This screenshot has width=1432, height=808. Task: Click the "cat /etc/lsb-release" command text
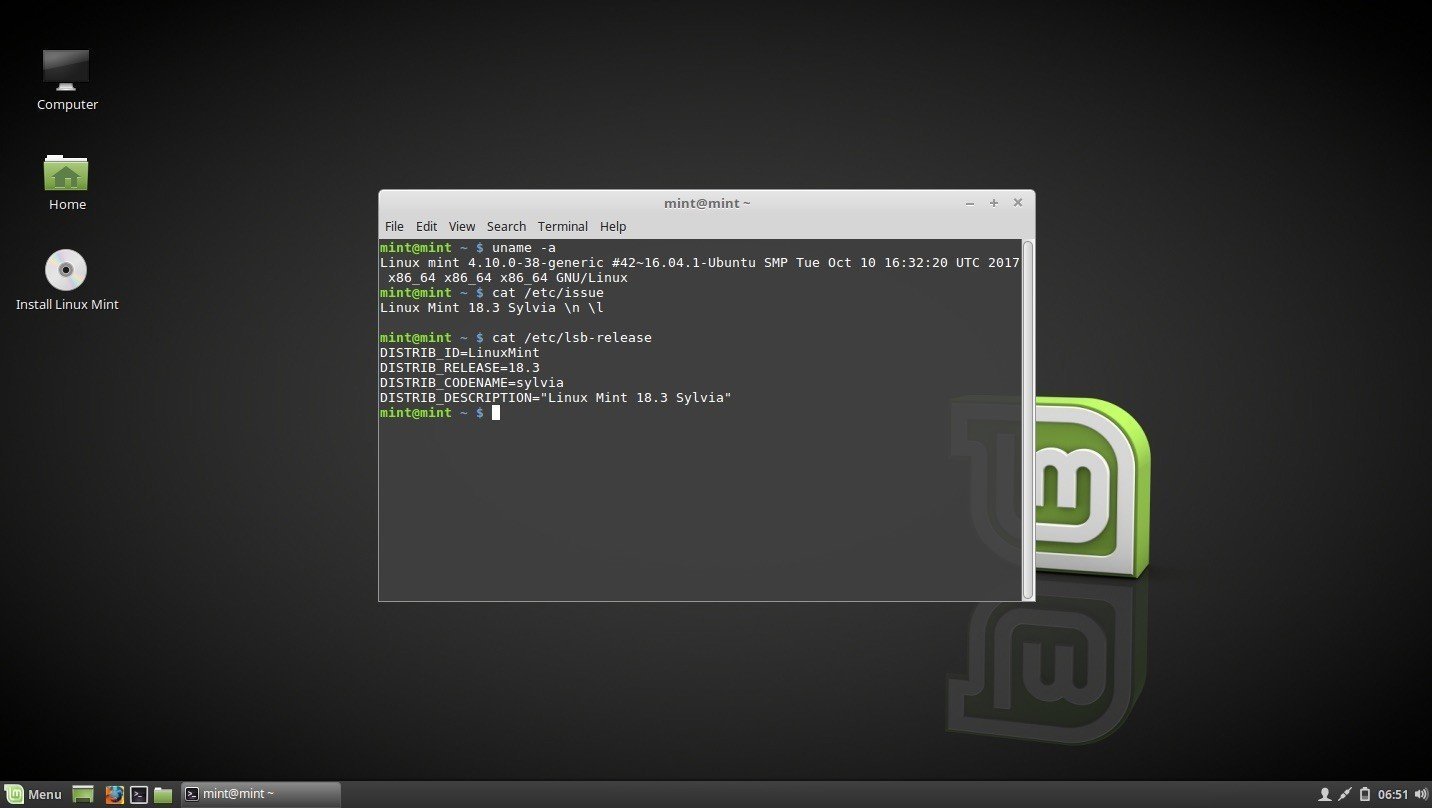click(572, 337)
